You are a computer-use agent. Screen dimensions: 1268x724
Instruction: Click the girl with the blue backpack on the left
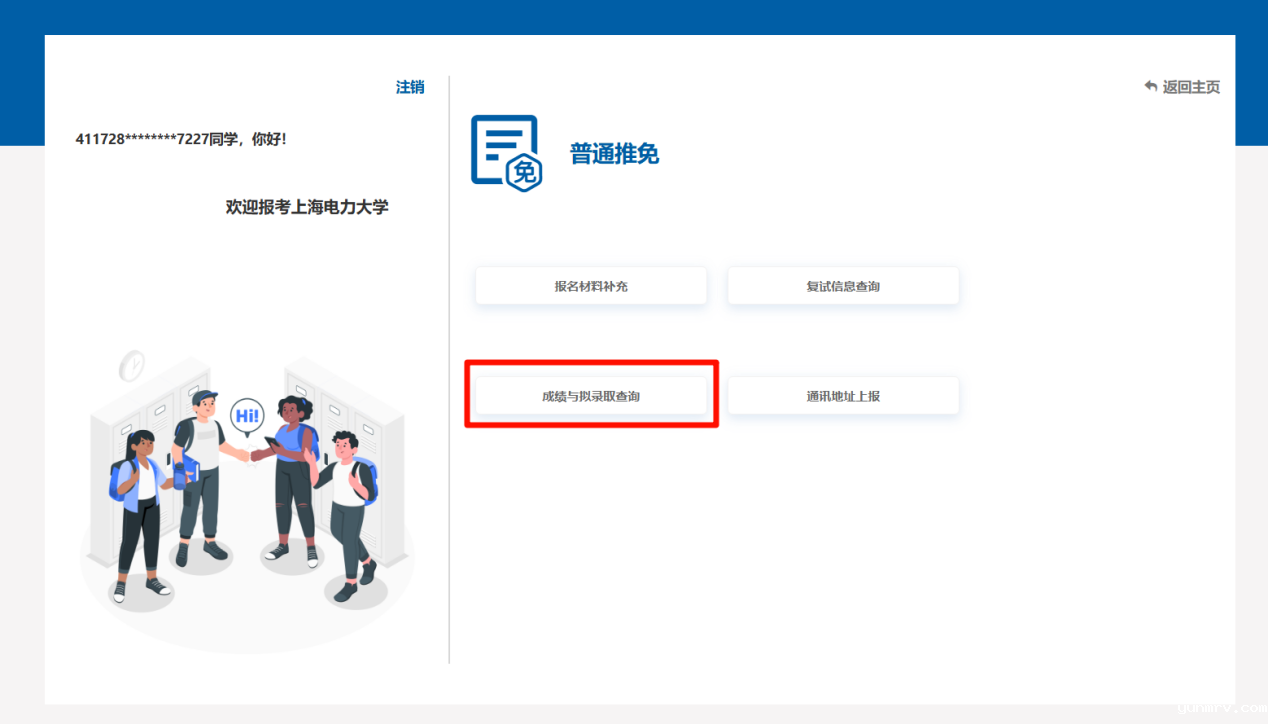click(x=138, y=510)
